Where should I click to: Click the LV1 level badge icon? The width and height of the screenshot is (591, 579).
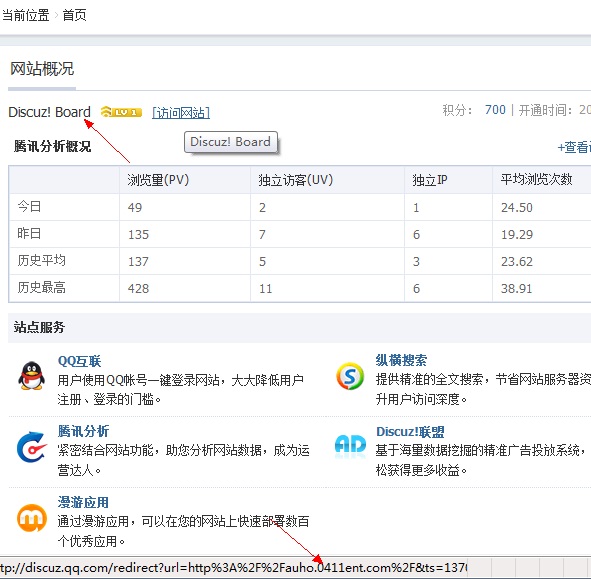121,112
